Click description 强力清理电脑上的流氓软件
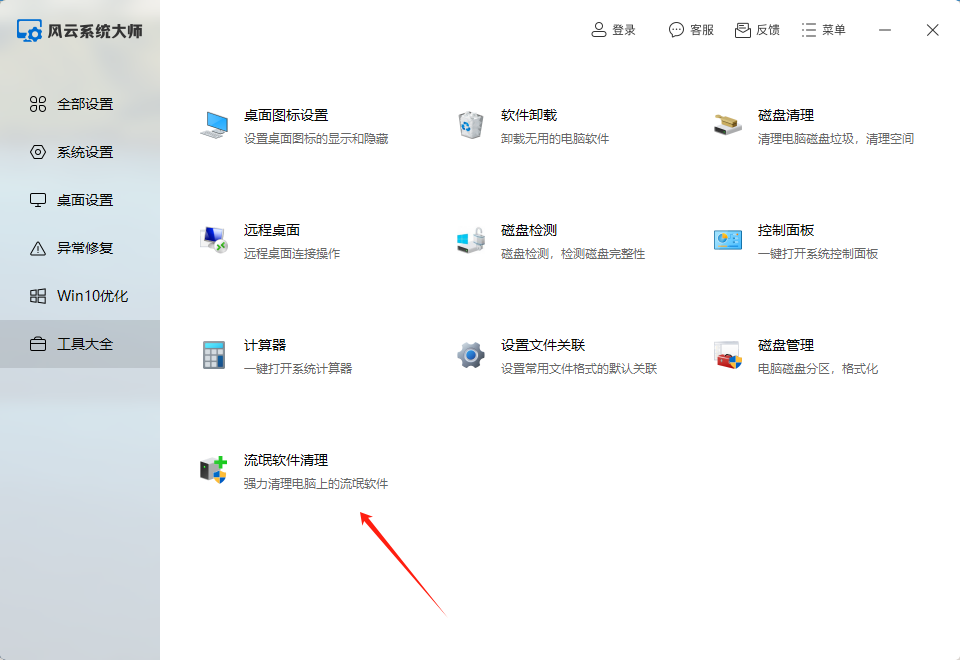 [x=316, y=484]
